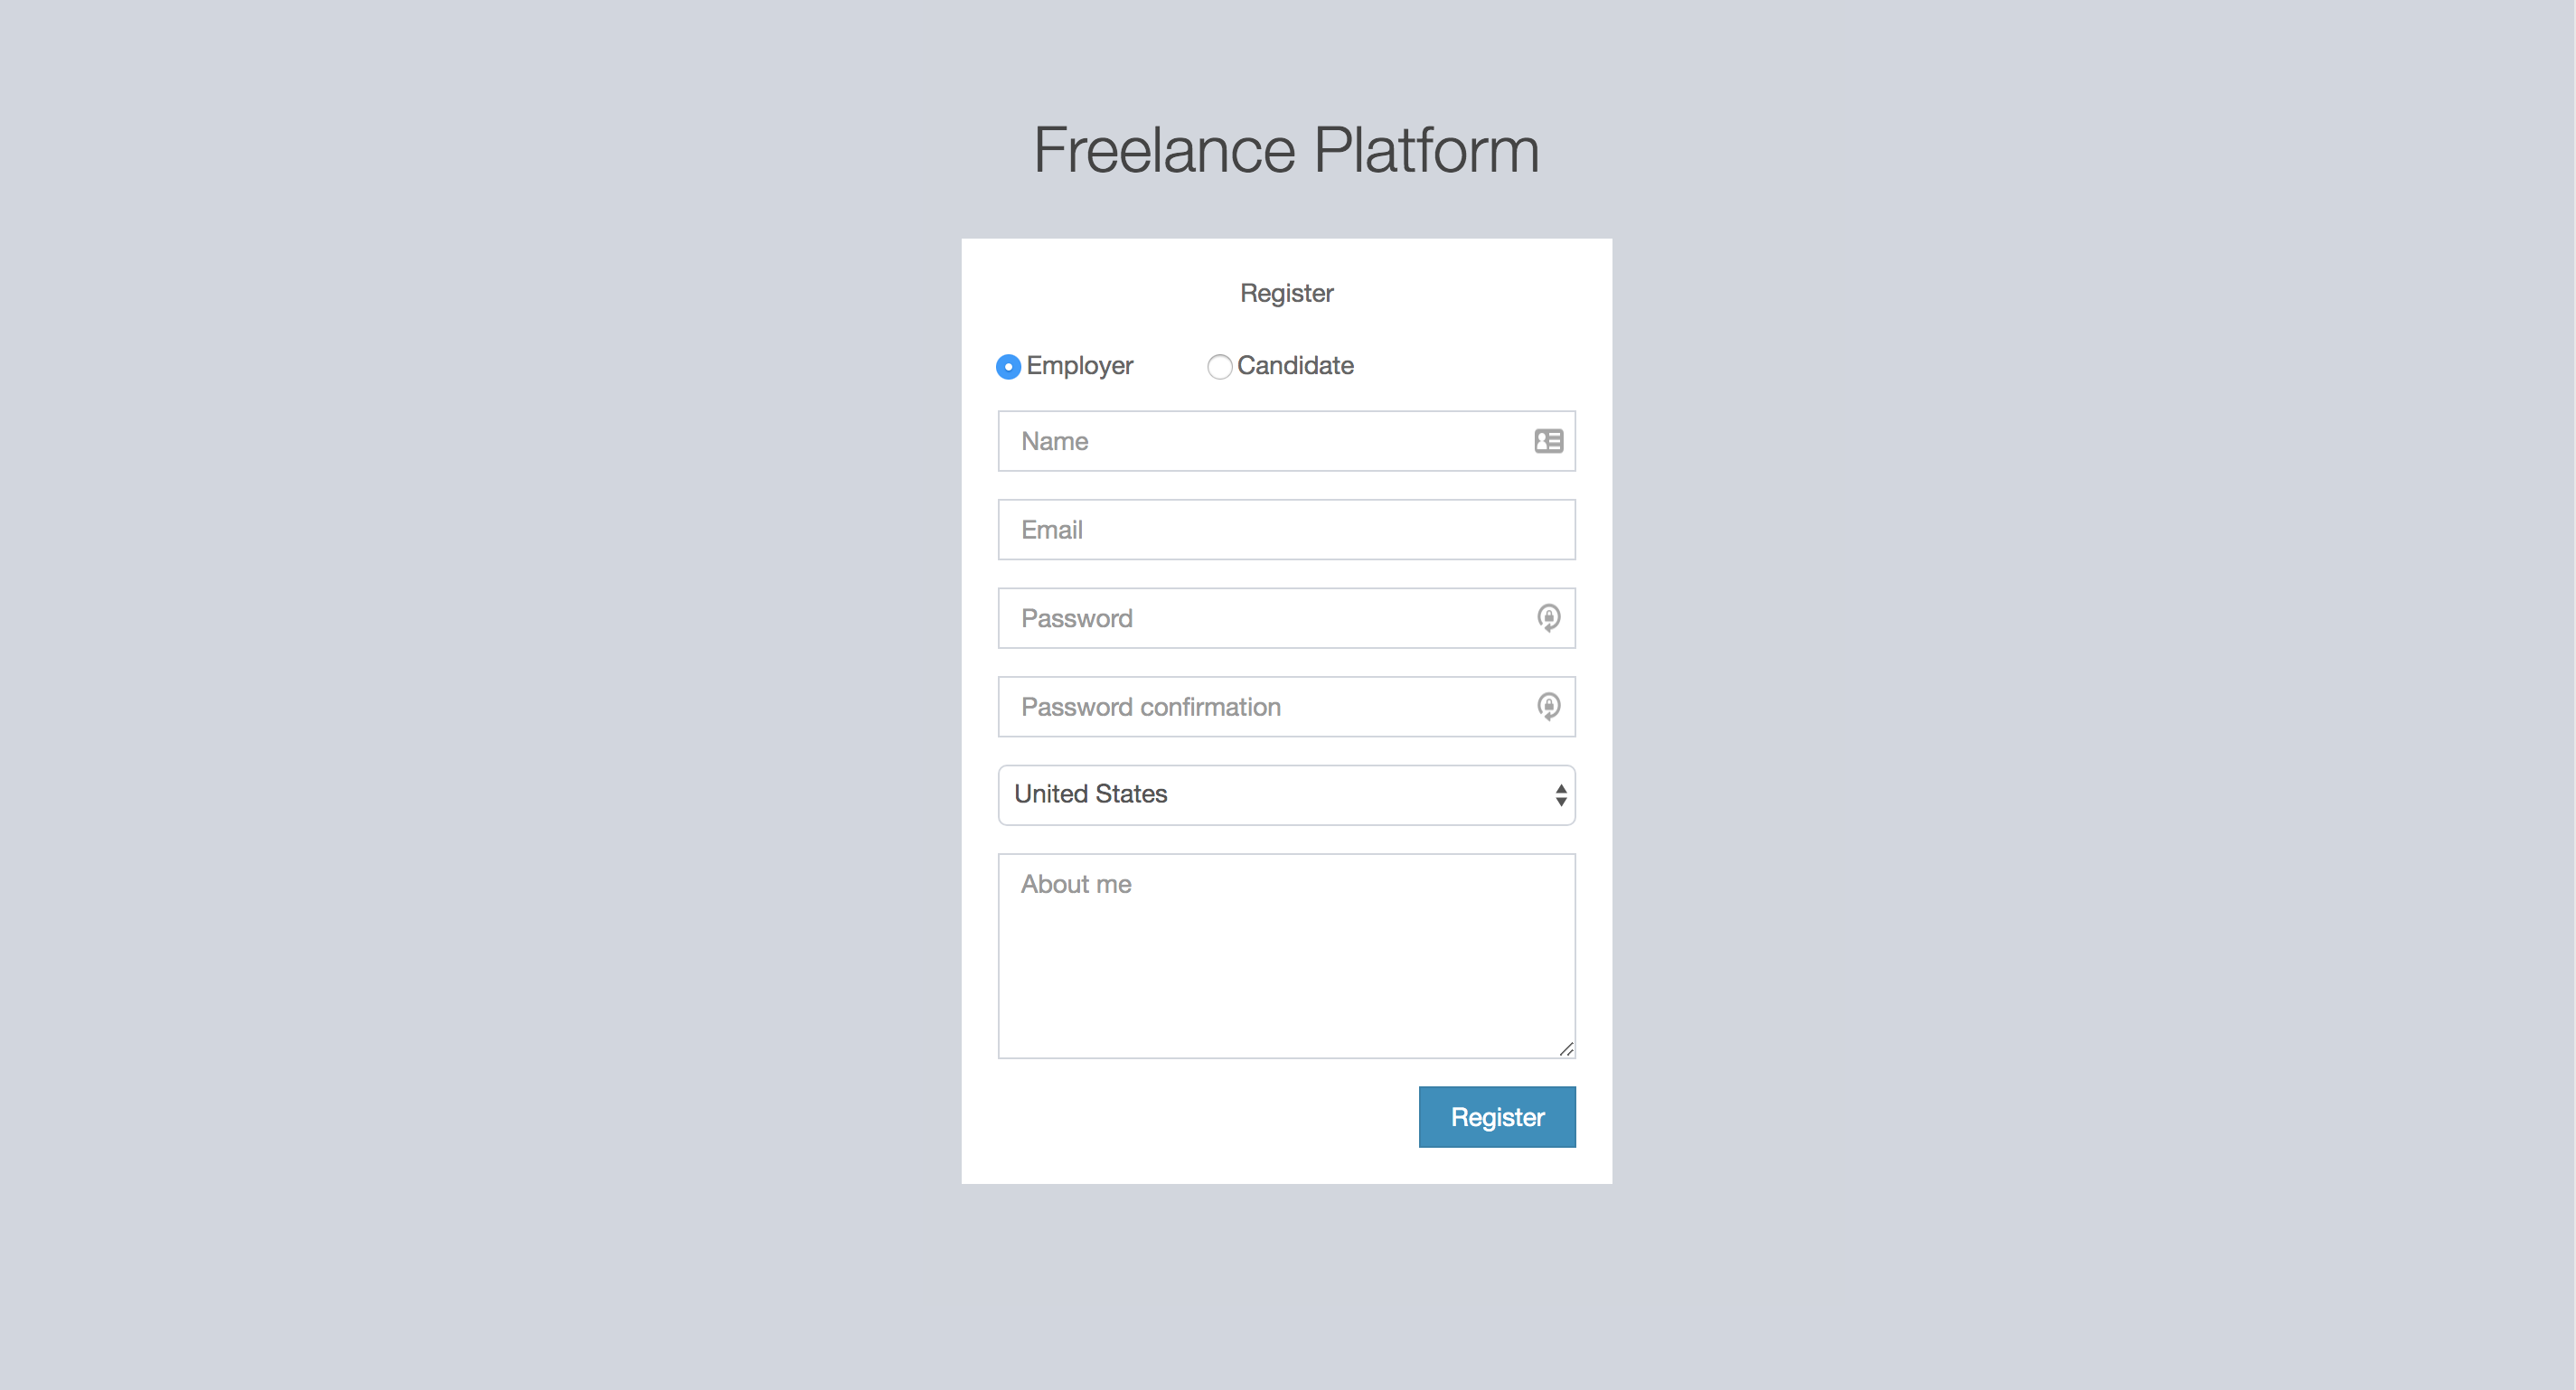
Task: Click the password confirmation visibility icon
Action: [1547, 705]
